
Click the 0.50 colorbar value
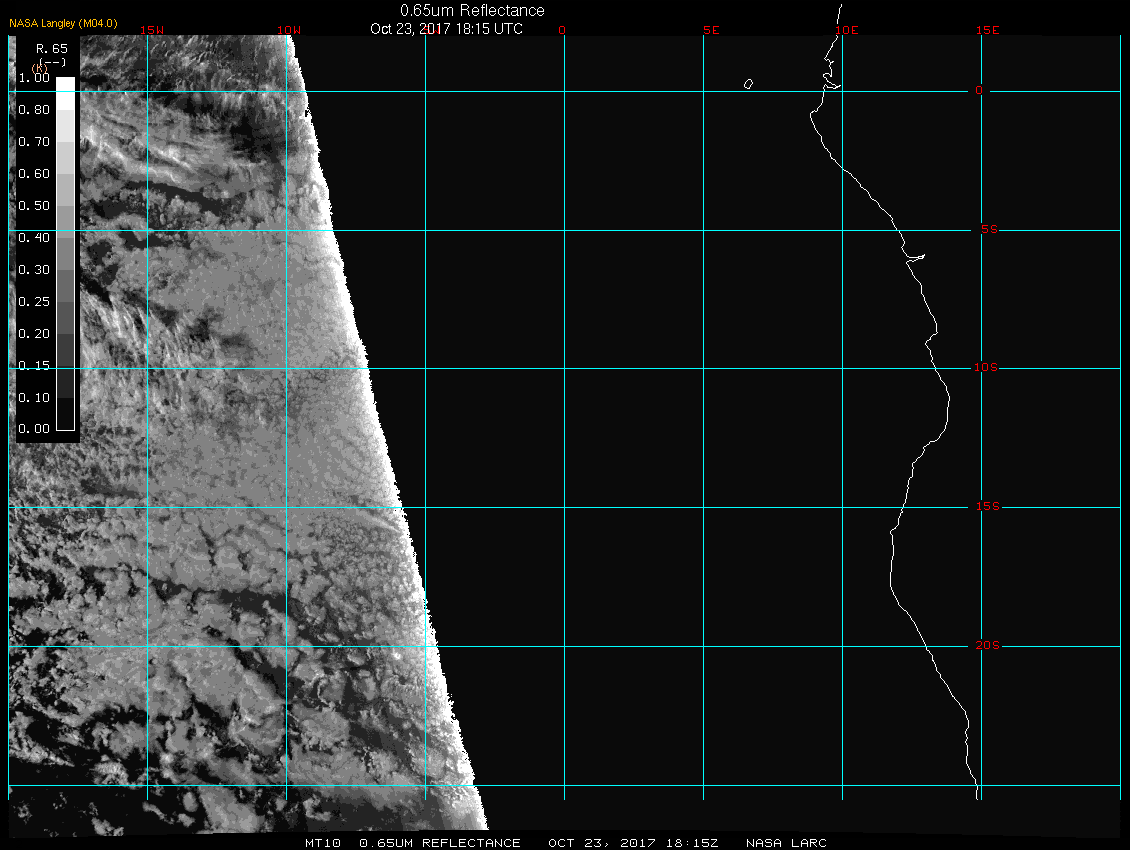(x=34, y=205)
